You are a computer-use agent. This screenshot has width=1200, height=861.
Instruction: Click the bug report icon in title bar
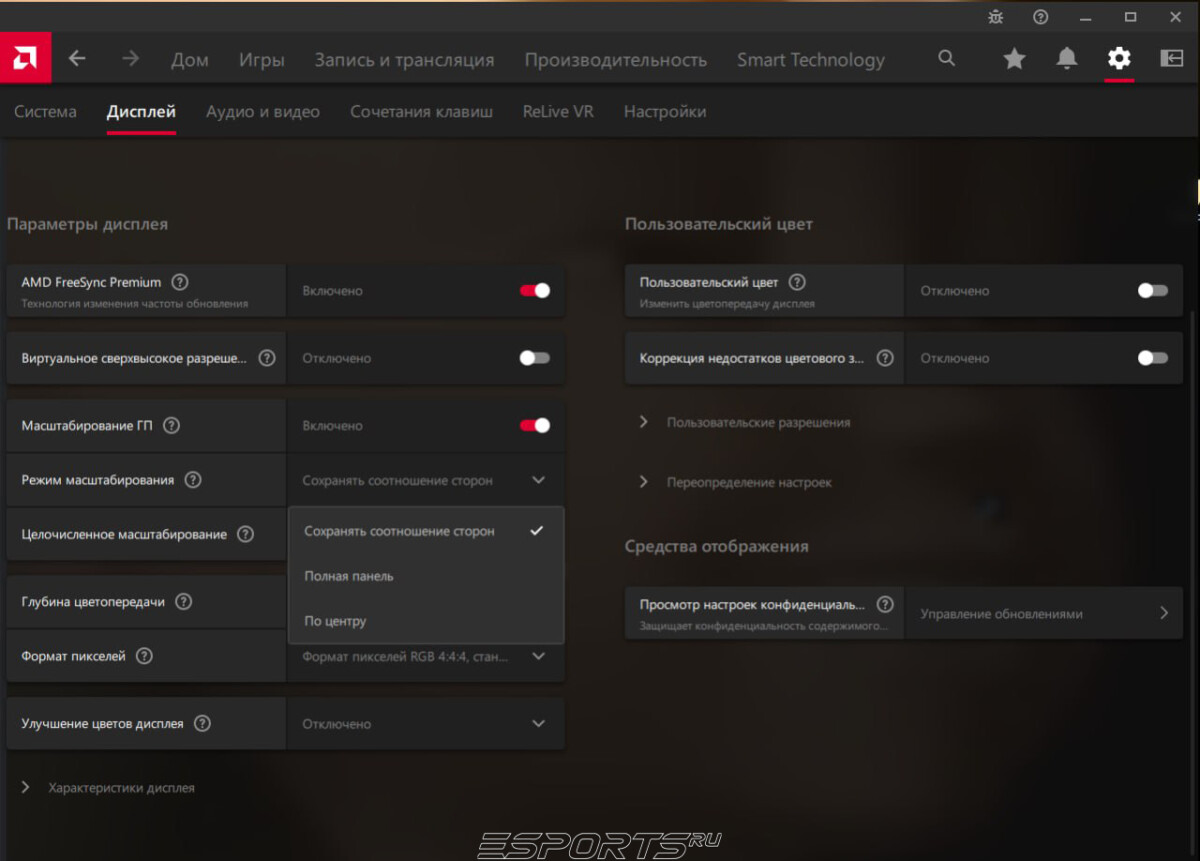point(995,16)
